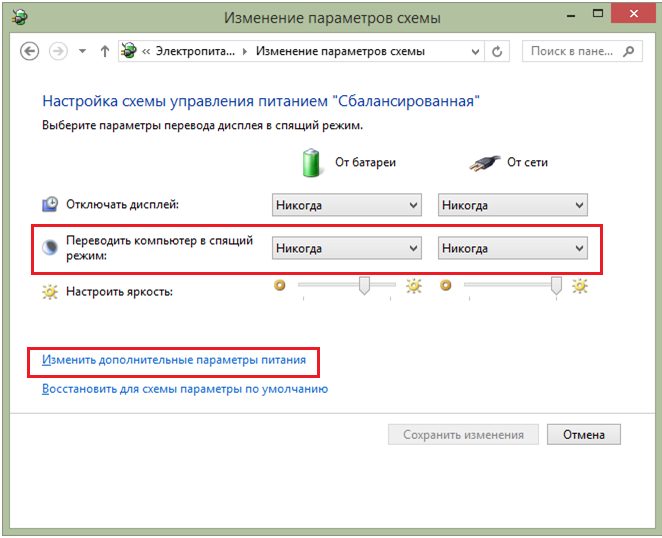Click plugged-in brightness slider thumb
The width and height of the screenshot is (662, 538).
pos(556,285)
